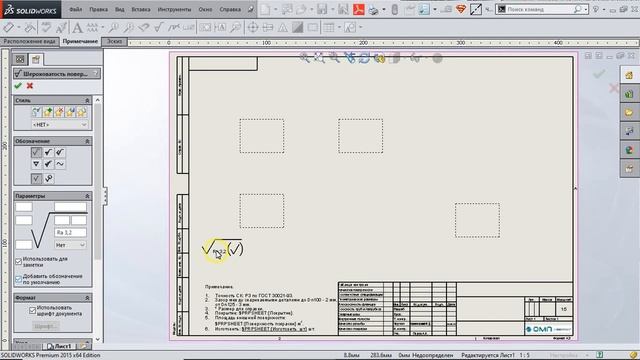
Task: Click the Help question mark icon
Action: 596,9
